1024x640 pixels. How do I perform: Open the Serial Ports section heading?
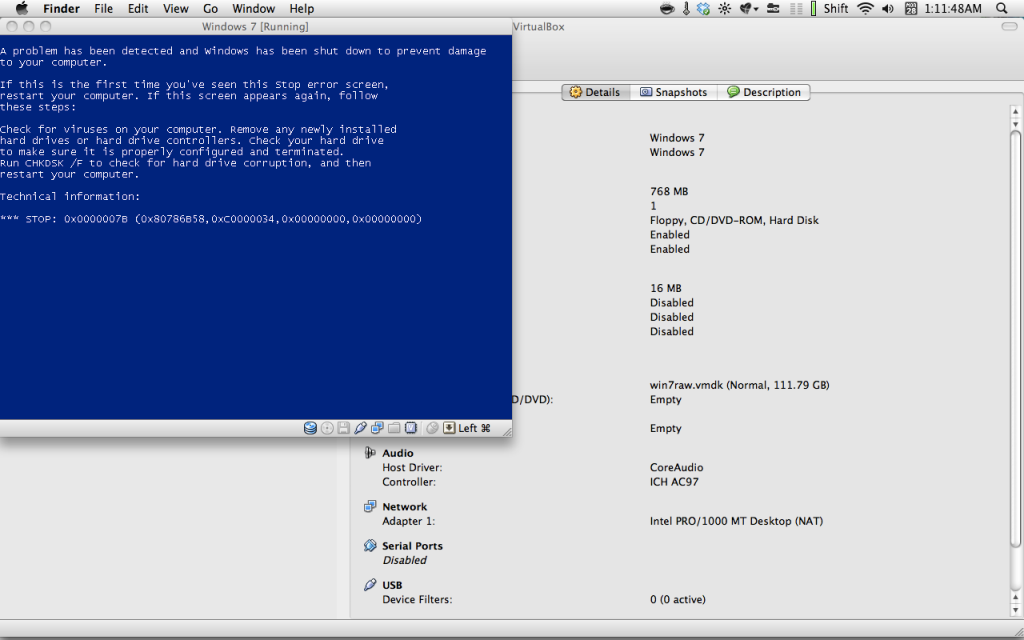click(412, 546)
